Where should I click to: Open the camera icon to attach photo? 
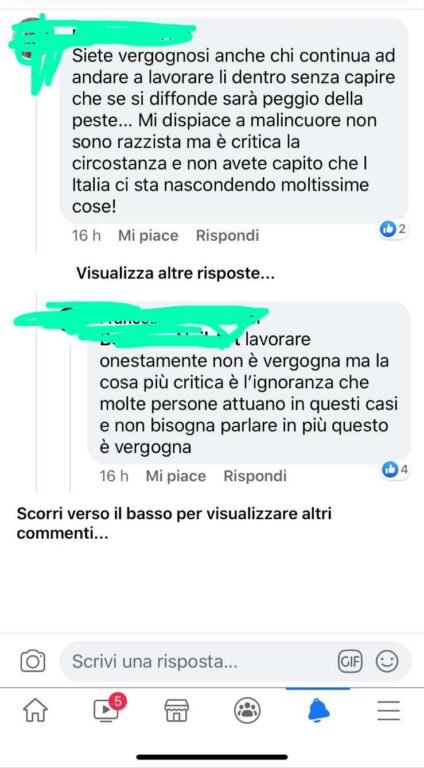click(x=33, y=662)
